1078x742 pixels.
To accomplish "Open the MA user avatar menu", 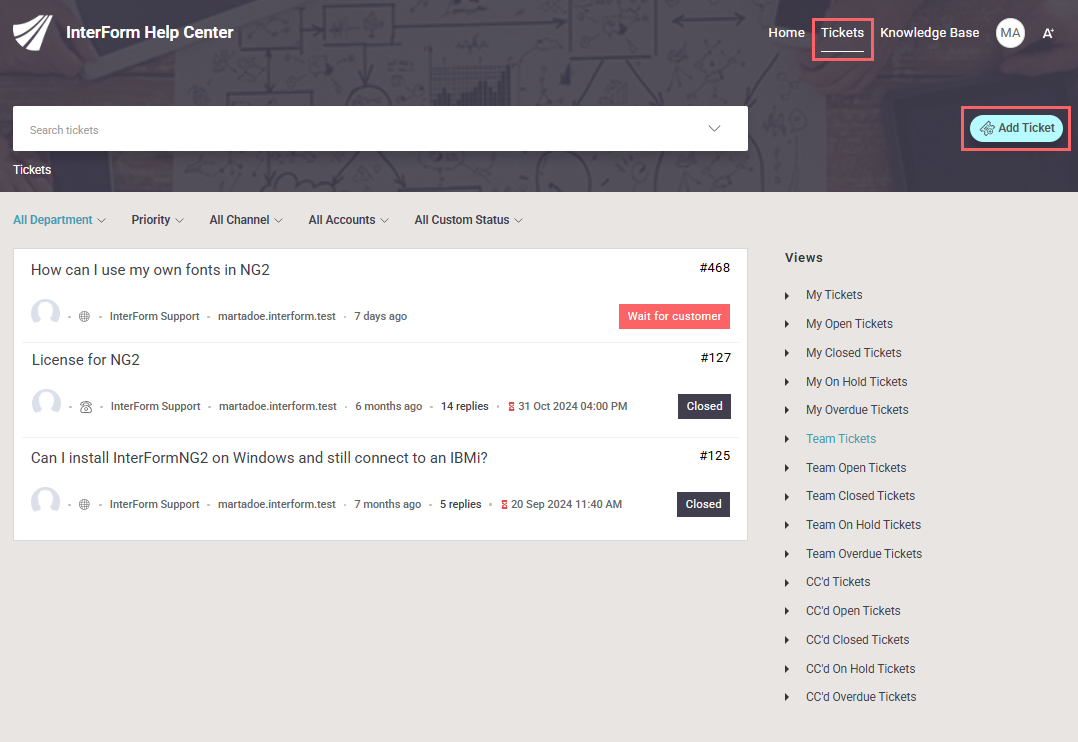I will 1010,33.
